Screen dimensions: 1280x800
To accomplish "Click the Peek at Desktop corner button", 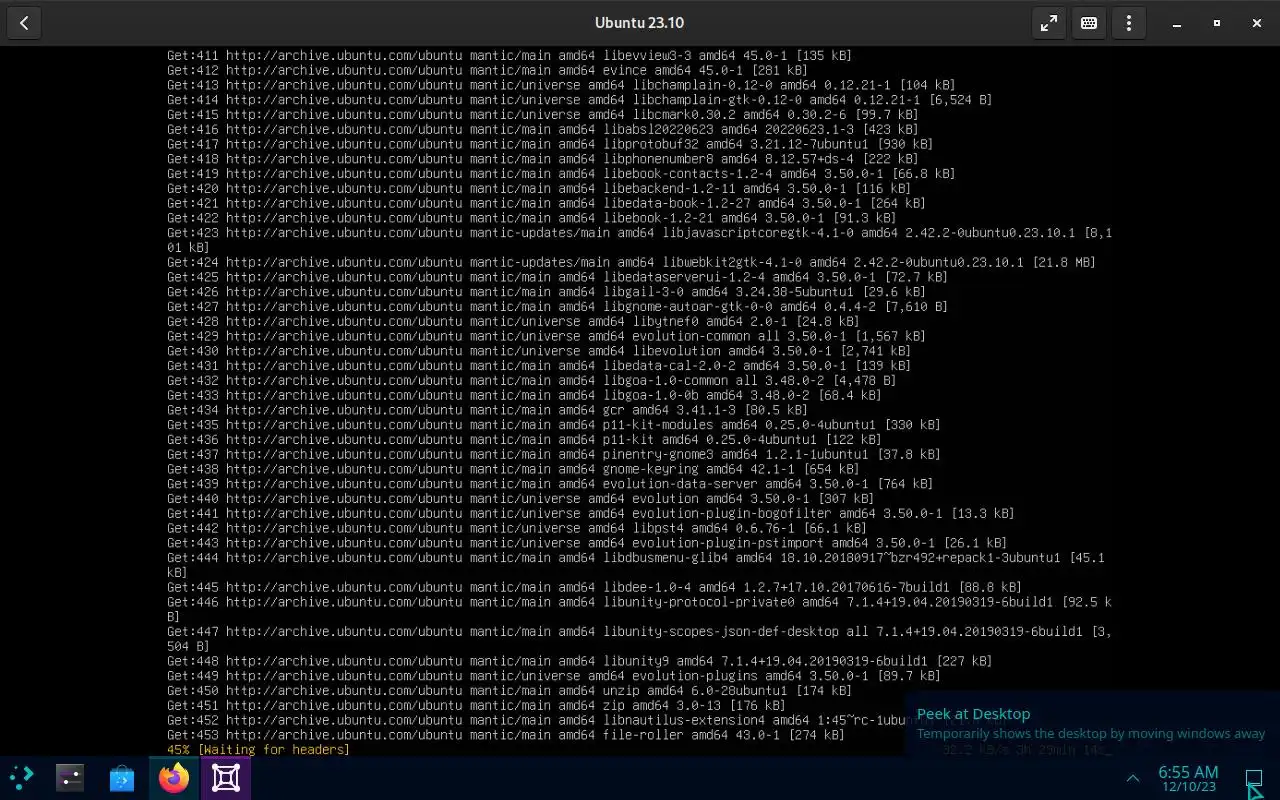I will 1253,778.
